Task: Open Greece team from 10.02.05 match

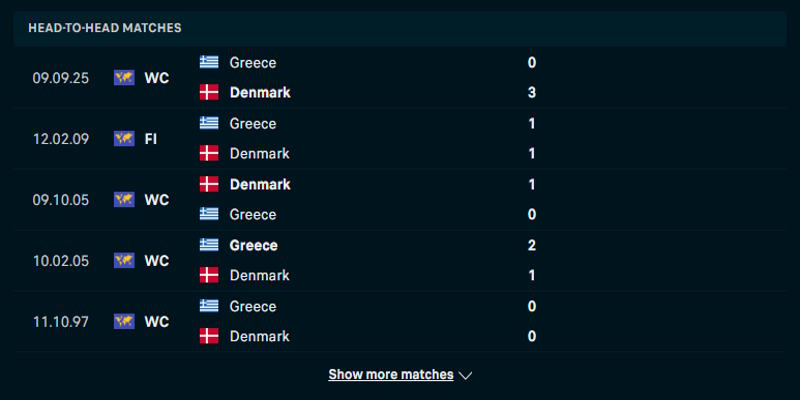Action: pos(254,245)
